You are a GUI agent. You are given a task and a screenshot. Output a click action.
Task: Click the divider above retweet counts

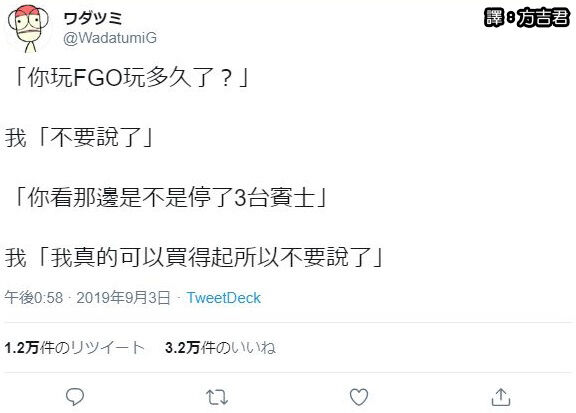(288, 323)
